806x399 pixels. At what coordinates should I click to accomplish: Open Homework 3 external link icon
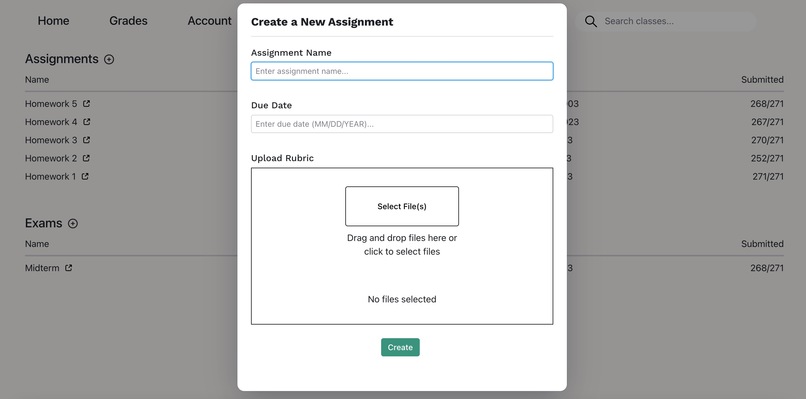86,140
